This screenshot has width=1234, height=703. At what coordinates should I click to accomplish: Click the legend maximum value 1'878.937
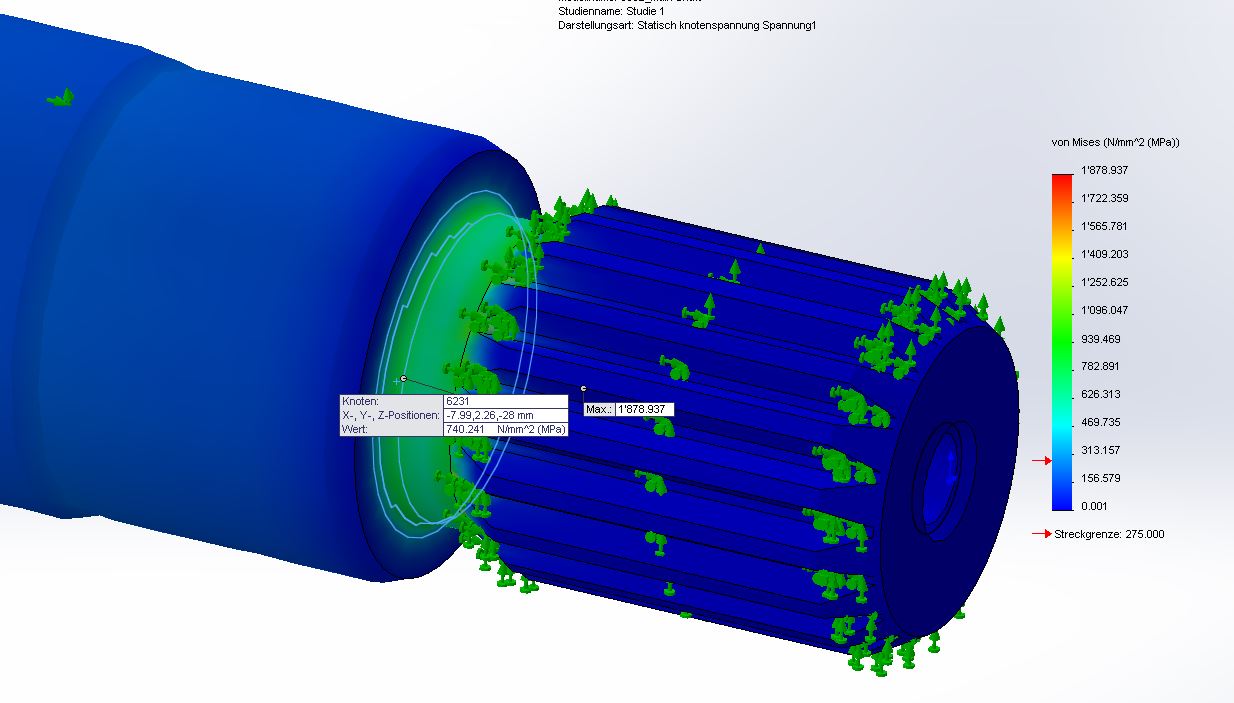[1105, 171]
